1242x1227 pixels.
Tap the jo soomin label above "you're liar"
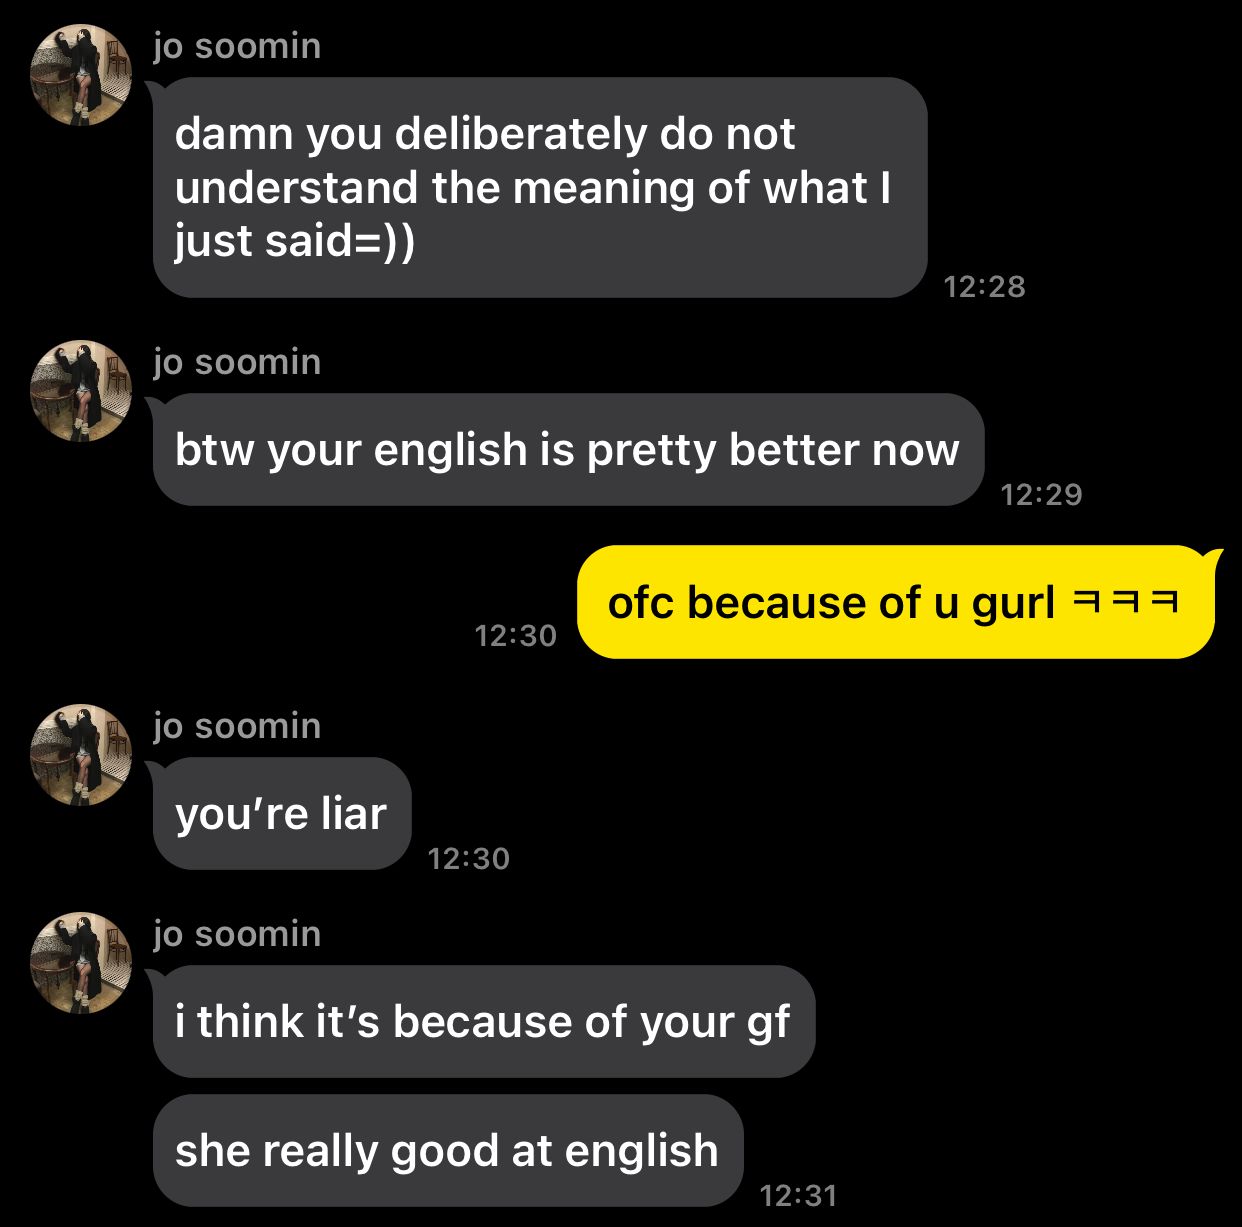237,726
